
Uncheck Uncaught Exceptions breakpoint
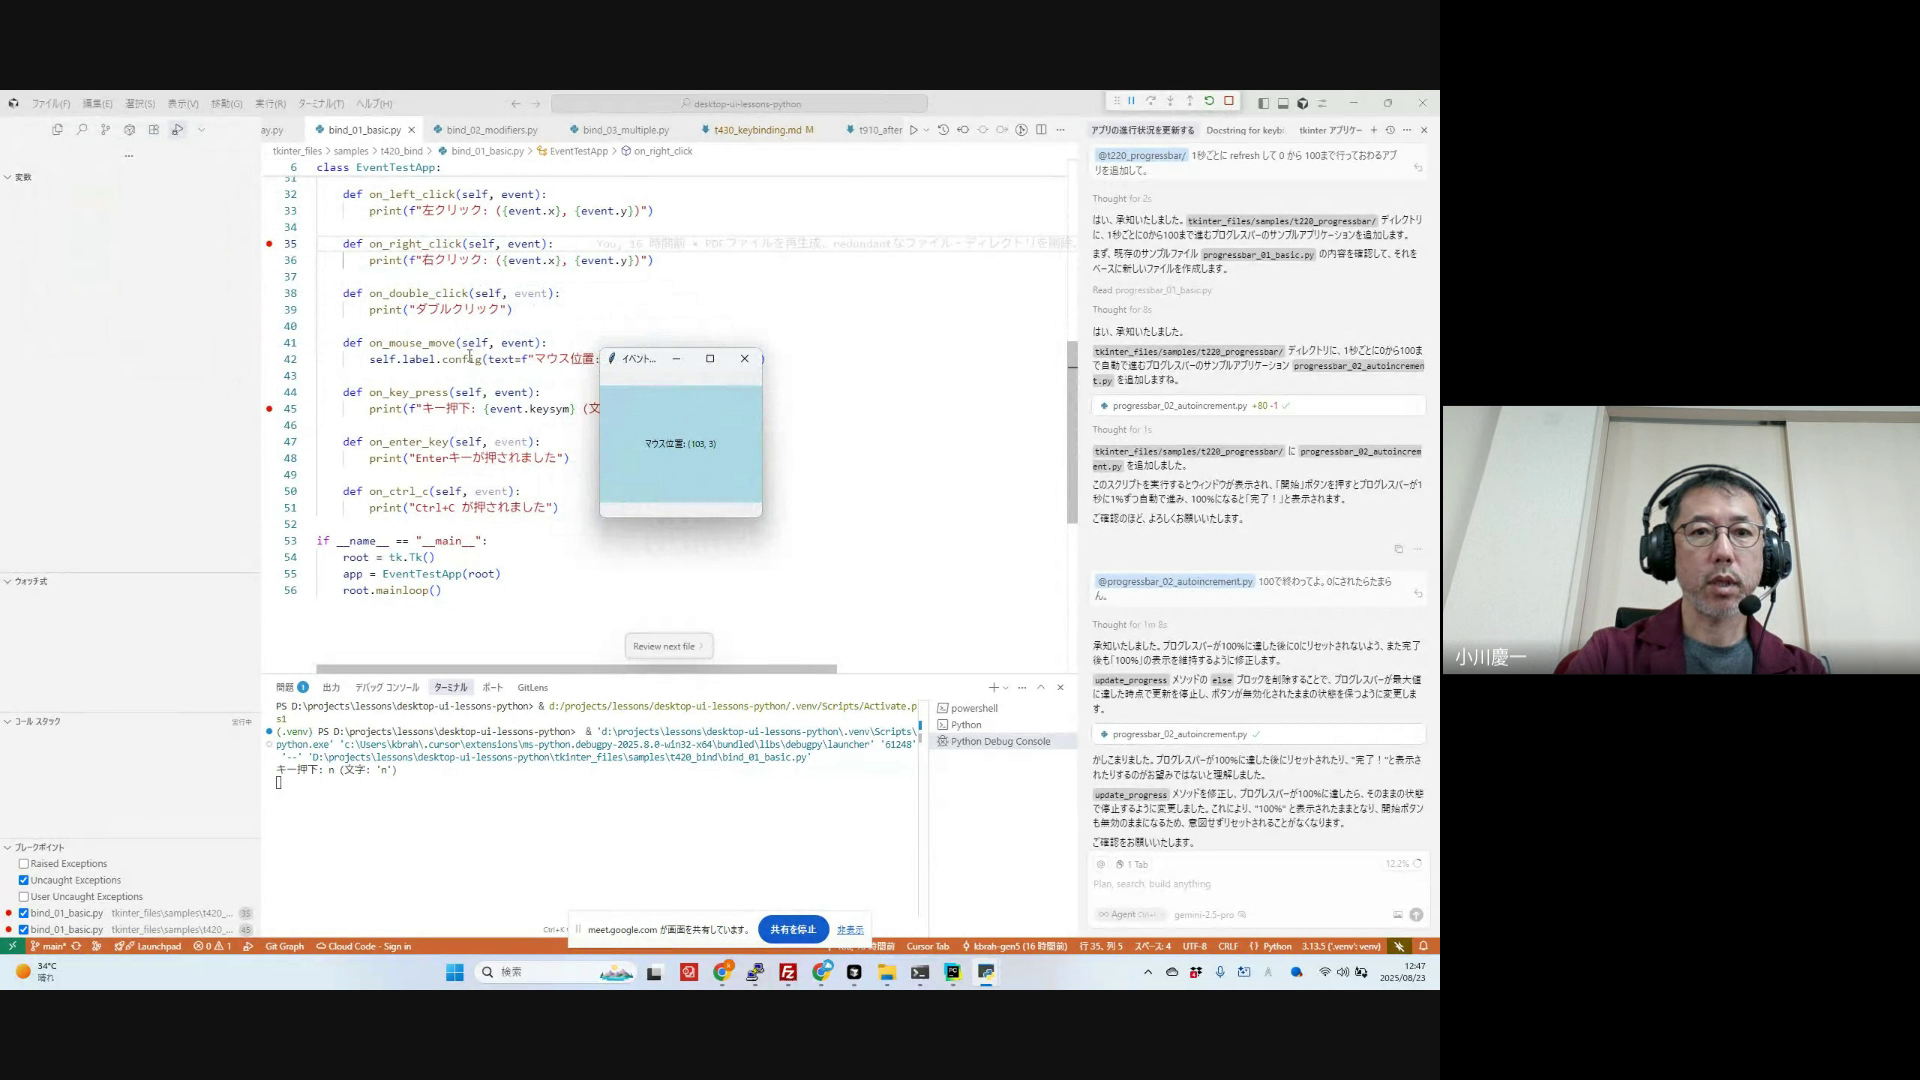(x=24, y=880)
